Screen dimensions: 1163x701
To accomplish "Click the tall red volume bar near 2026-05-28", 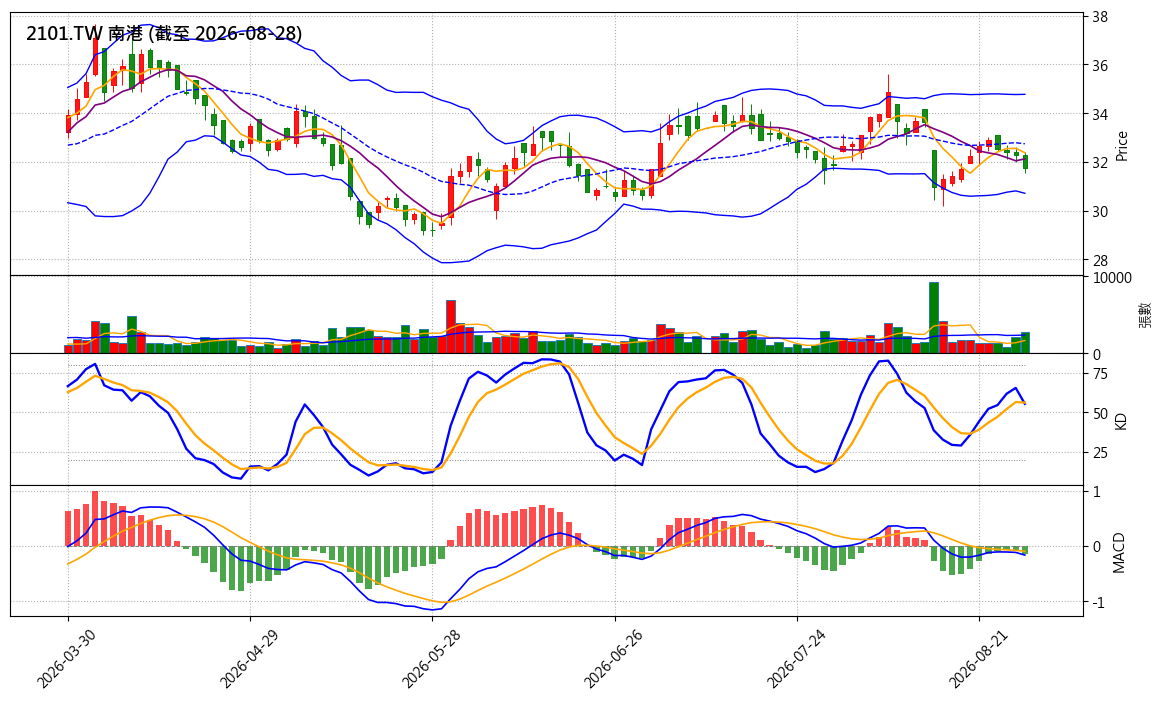I will 451,326.
